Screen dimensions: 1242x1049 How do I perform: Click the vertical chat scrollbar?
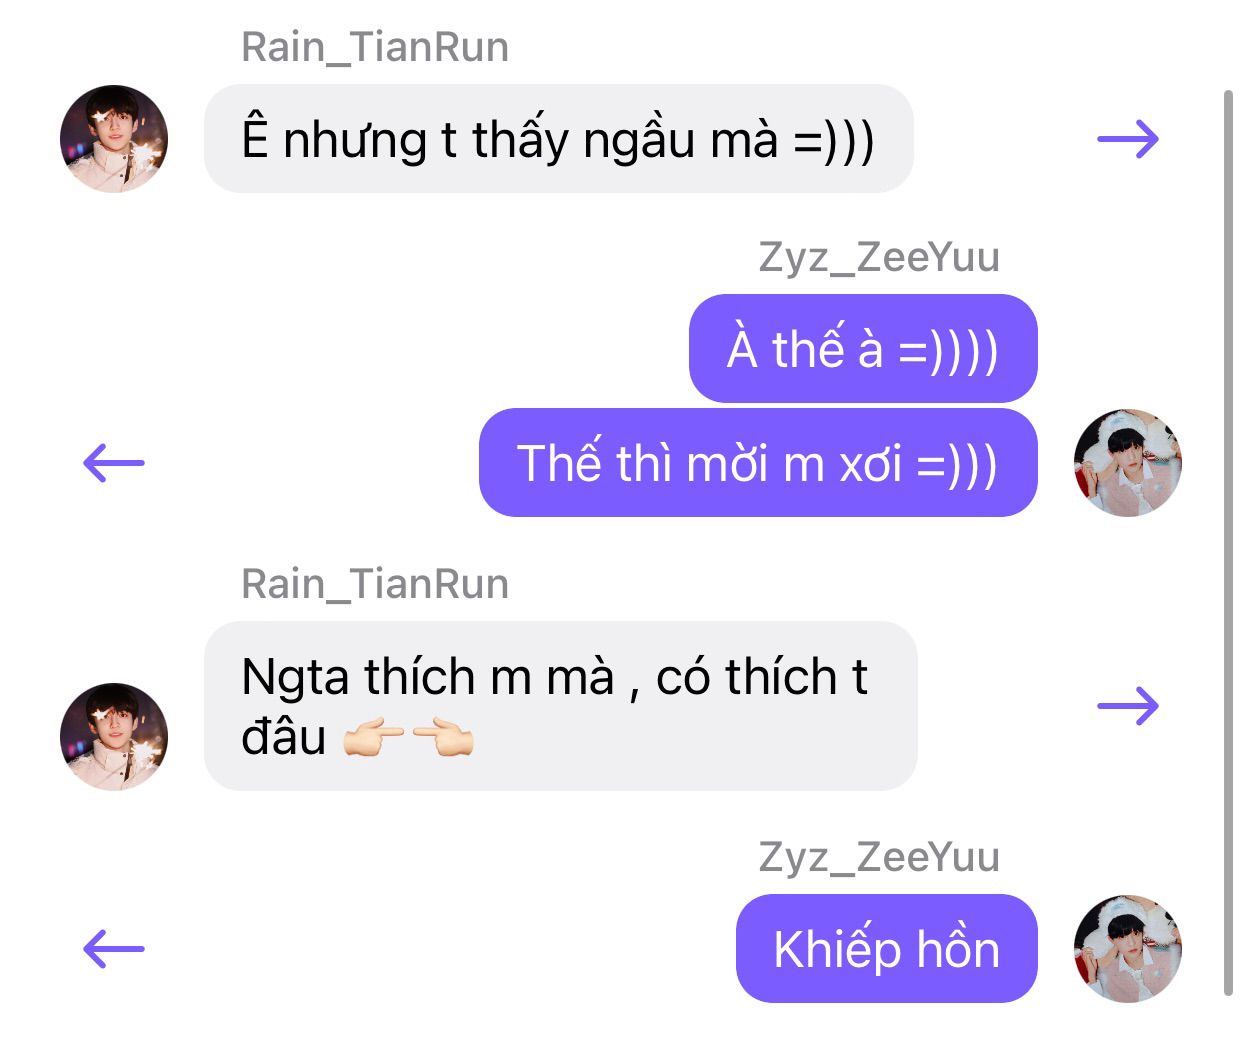1228,543
